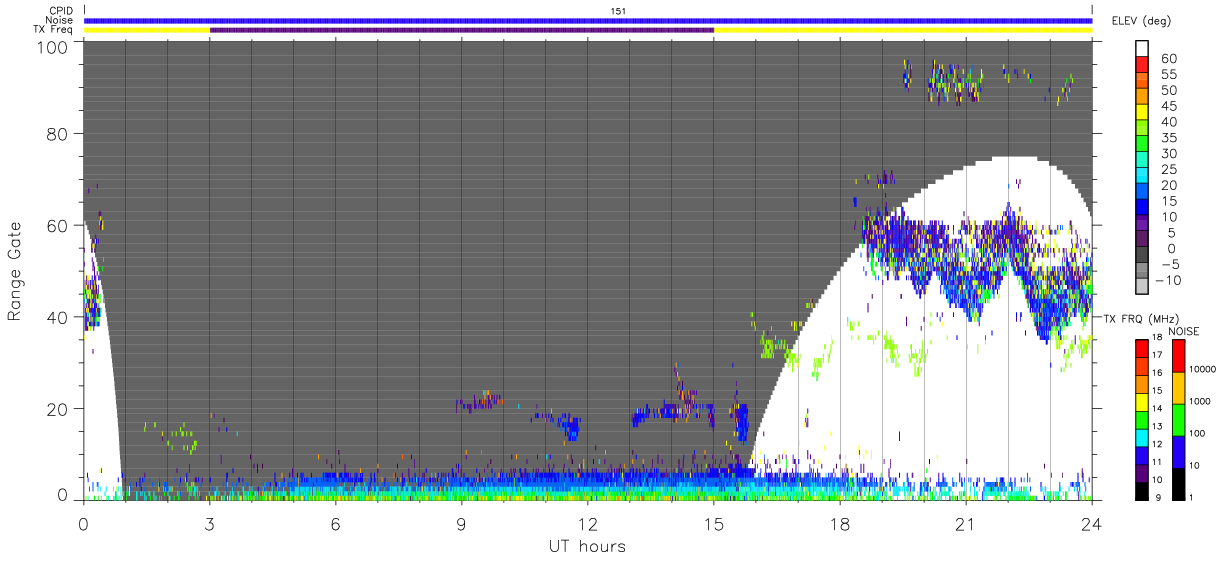Click the white top box of elevation colorbar
Viewport: 1228px width, 567px height.
[x=1142, y=48]
